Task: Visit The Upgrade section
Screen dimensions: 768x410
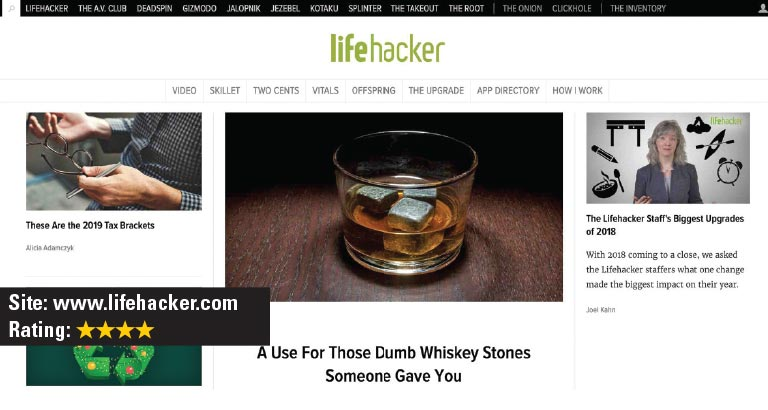Action: (436, 91)
